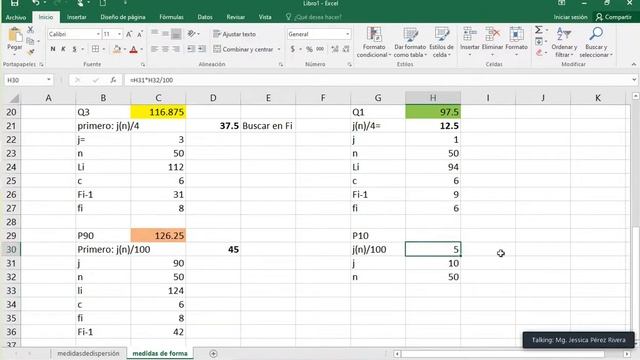640x360 pixels.
Task: Click the Fill down icon
Action: click(539, 41)
